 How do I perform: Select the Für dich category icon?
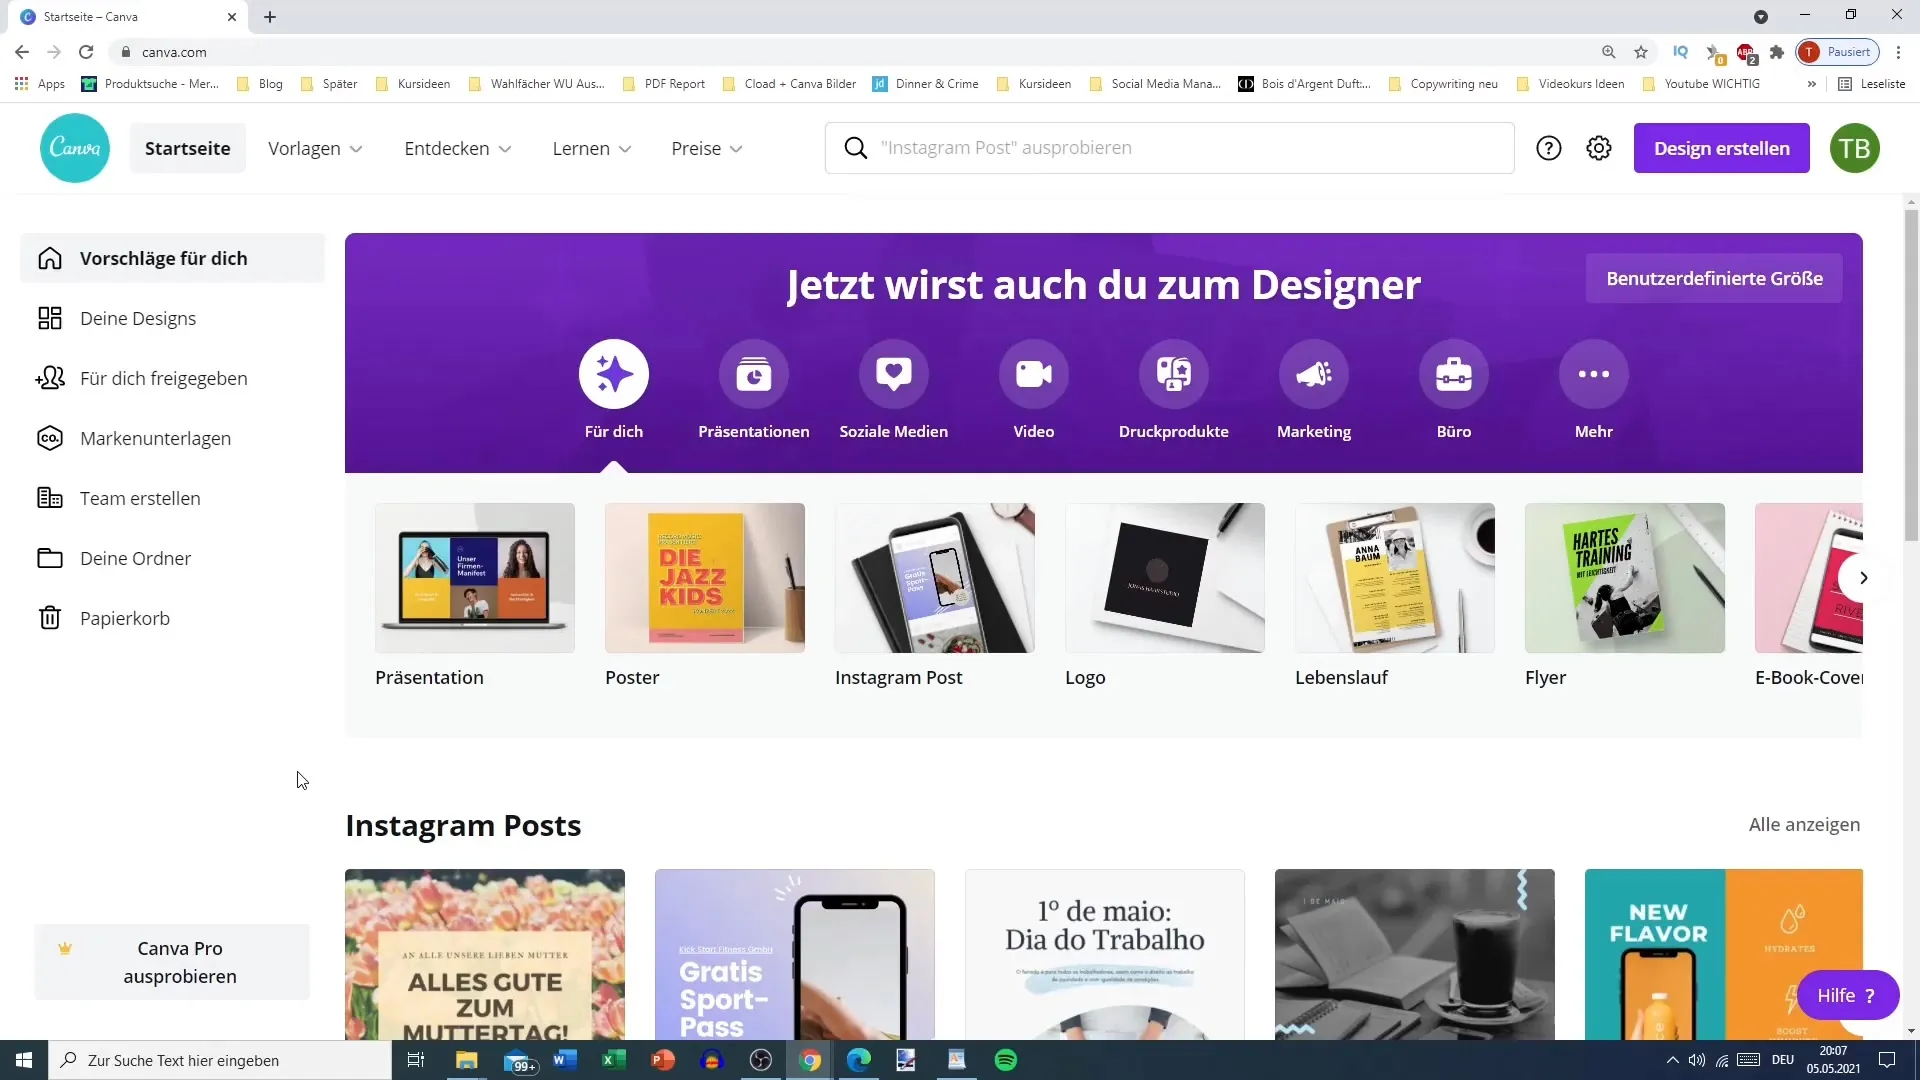[x=614, y=374]
